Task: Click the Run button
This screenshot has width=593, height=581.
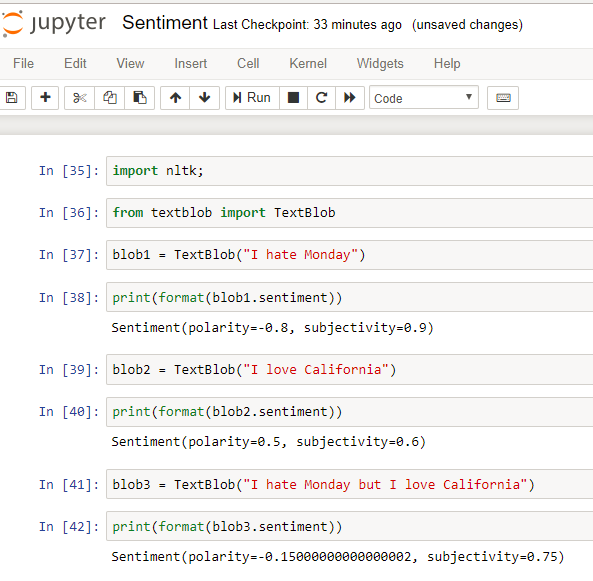Action: (252, 98)
